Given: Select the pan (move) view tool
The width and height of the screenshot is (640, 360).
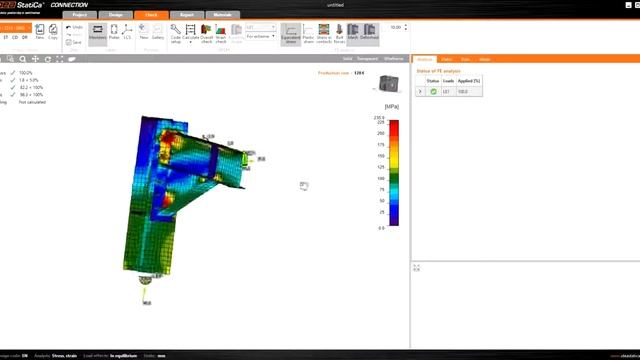Looking at the screenshot, I should click(x=36, y=59).
